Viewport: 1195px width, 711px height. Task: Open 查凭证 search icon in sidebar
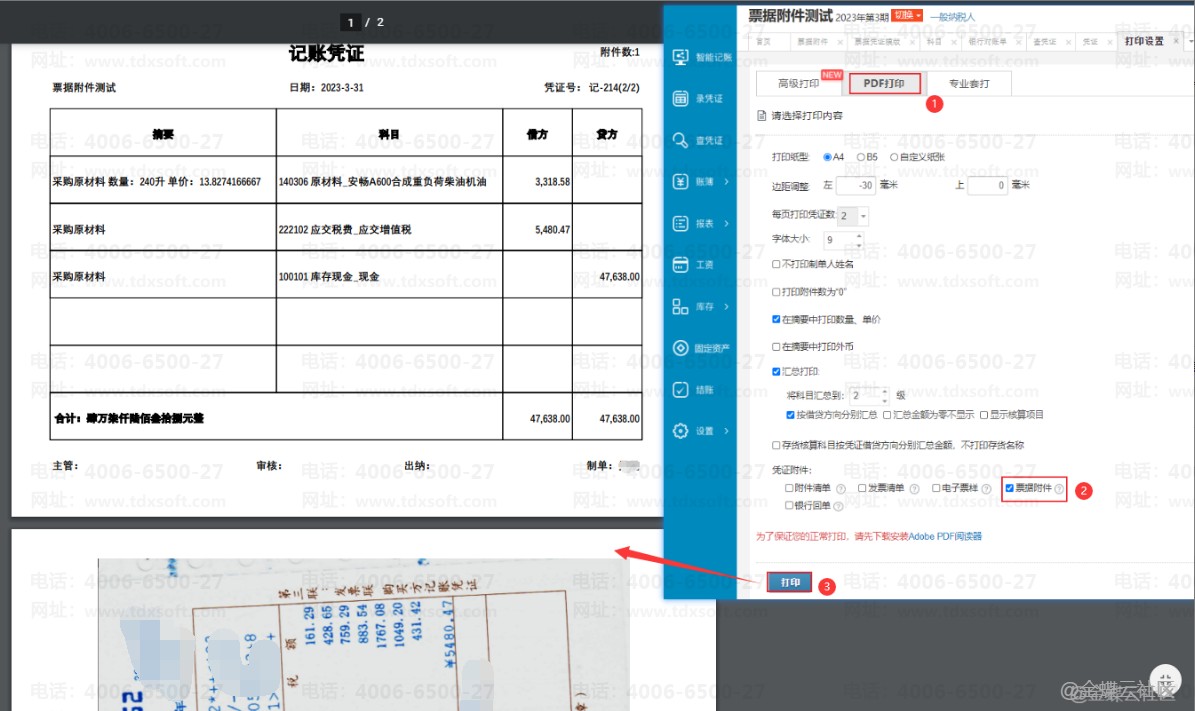click(x=681, y=141)
